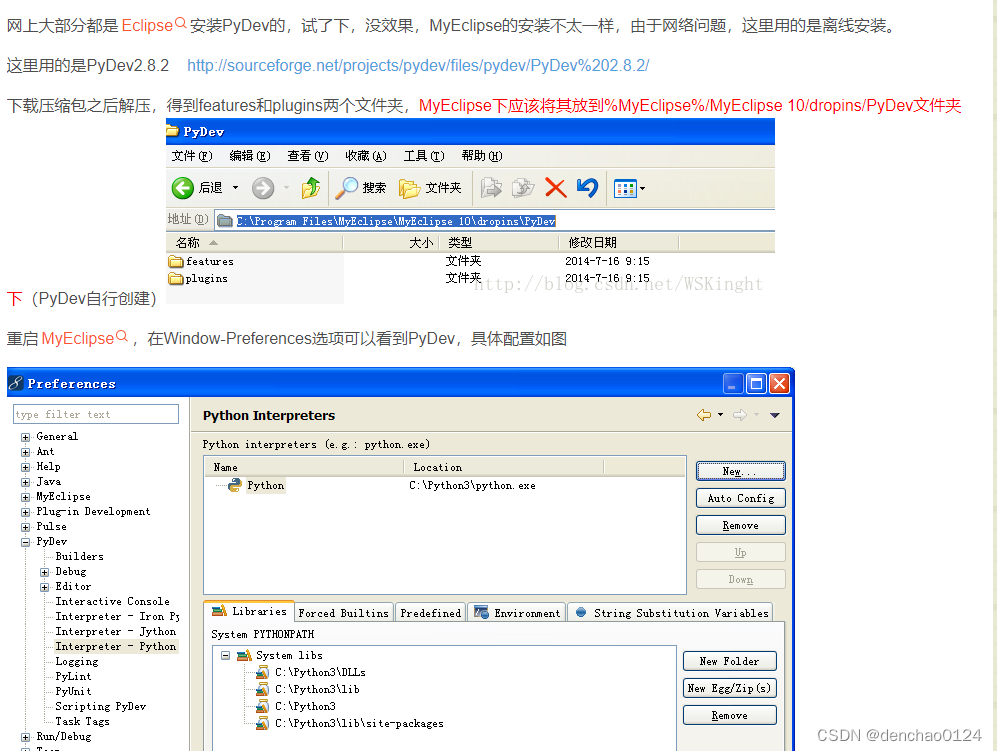Click the Search magnifier icon 搜索
The image size is (997, 751).
347,188
